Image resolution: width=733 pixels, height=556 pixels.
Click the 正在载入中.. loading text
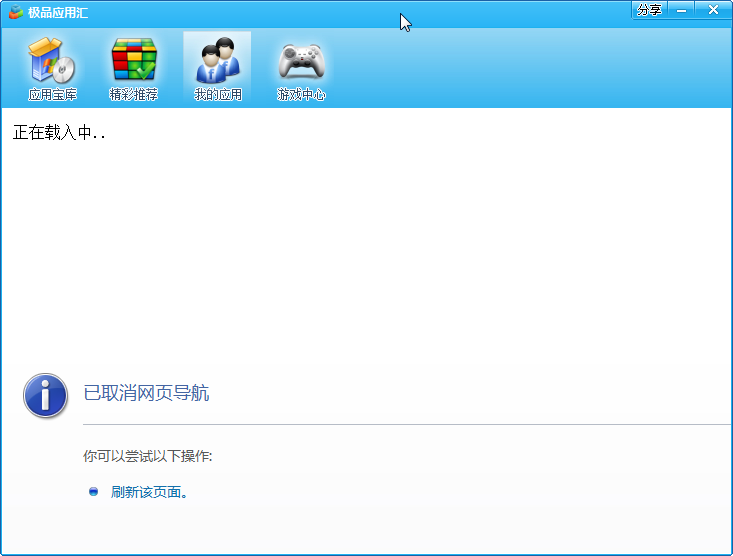pos(59,132)
